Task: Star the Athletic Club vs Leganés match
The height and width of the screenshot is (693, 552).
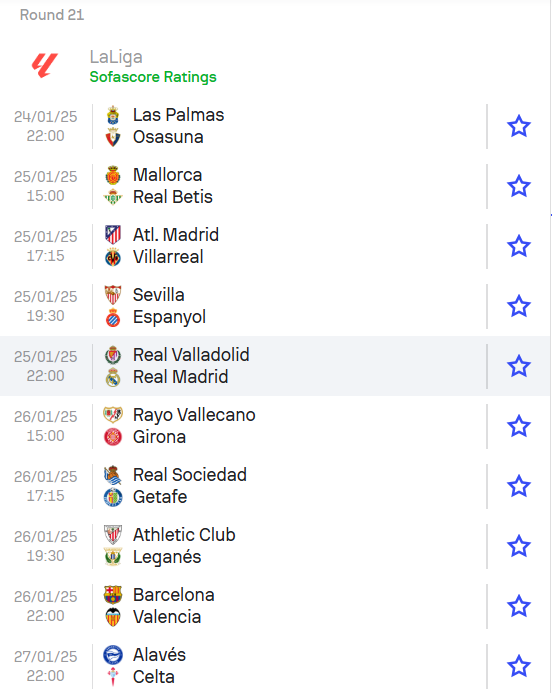Action: click(x=518, y=546)
